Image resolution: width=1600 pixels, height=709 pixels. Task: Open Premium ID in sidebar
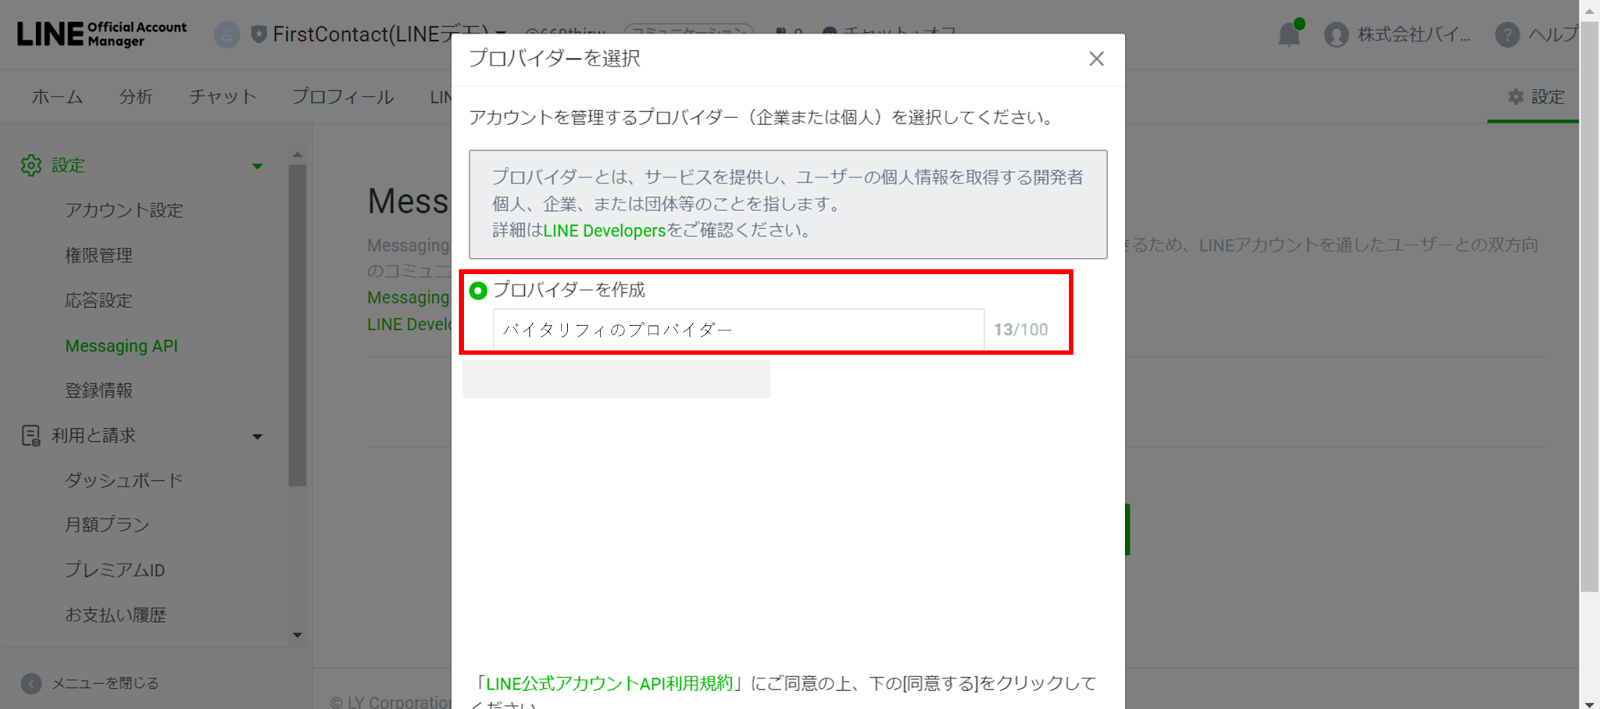(x=115, y=570)
